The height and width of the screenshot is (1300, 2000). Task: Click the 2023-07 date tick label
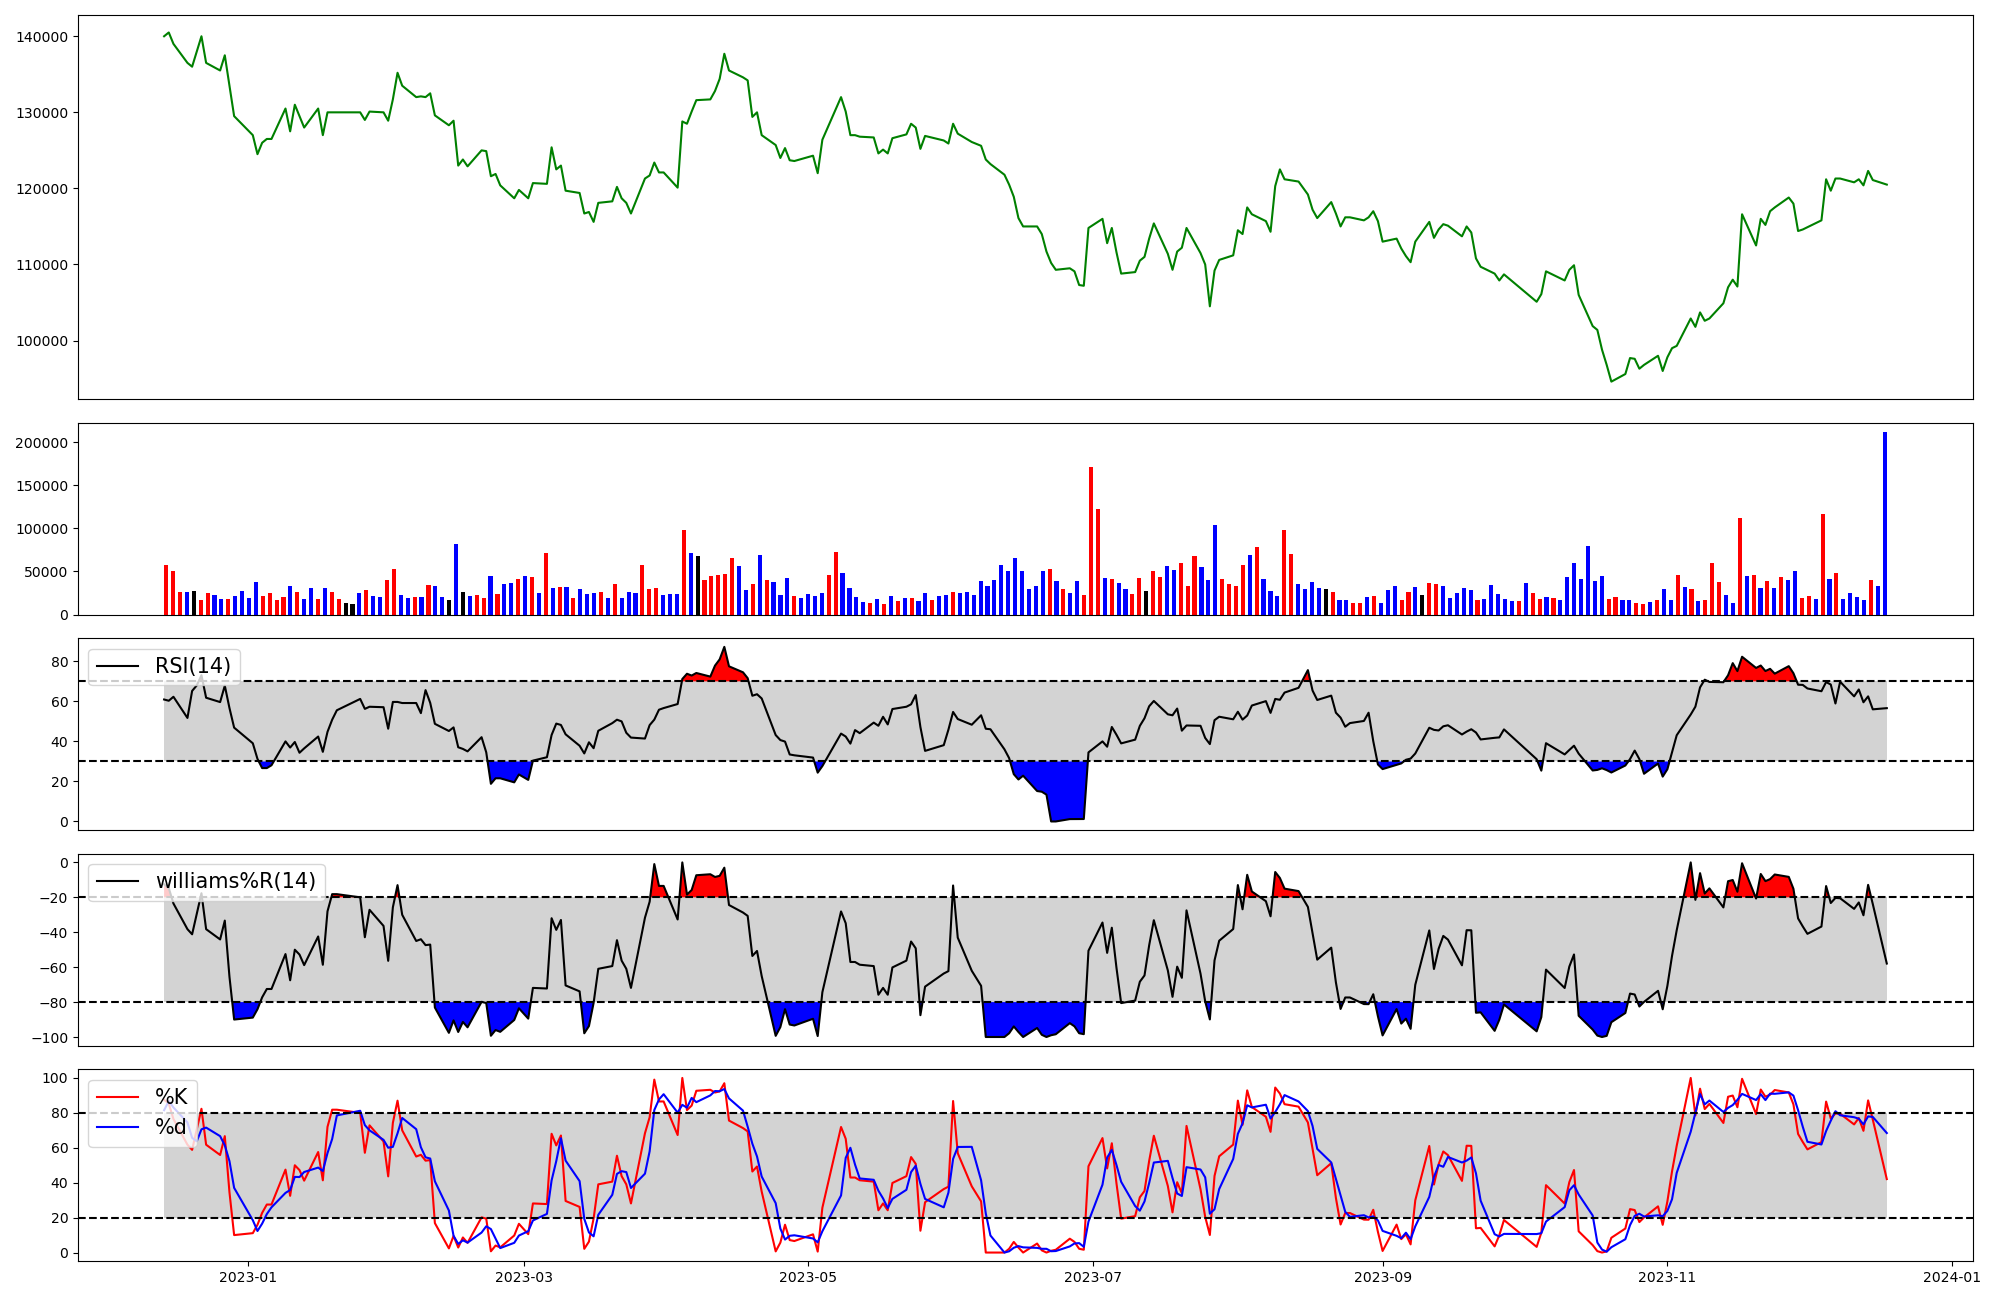(x=1093, y=1277)
